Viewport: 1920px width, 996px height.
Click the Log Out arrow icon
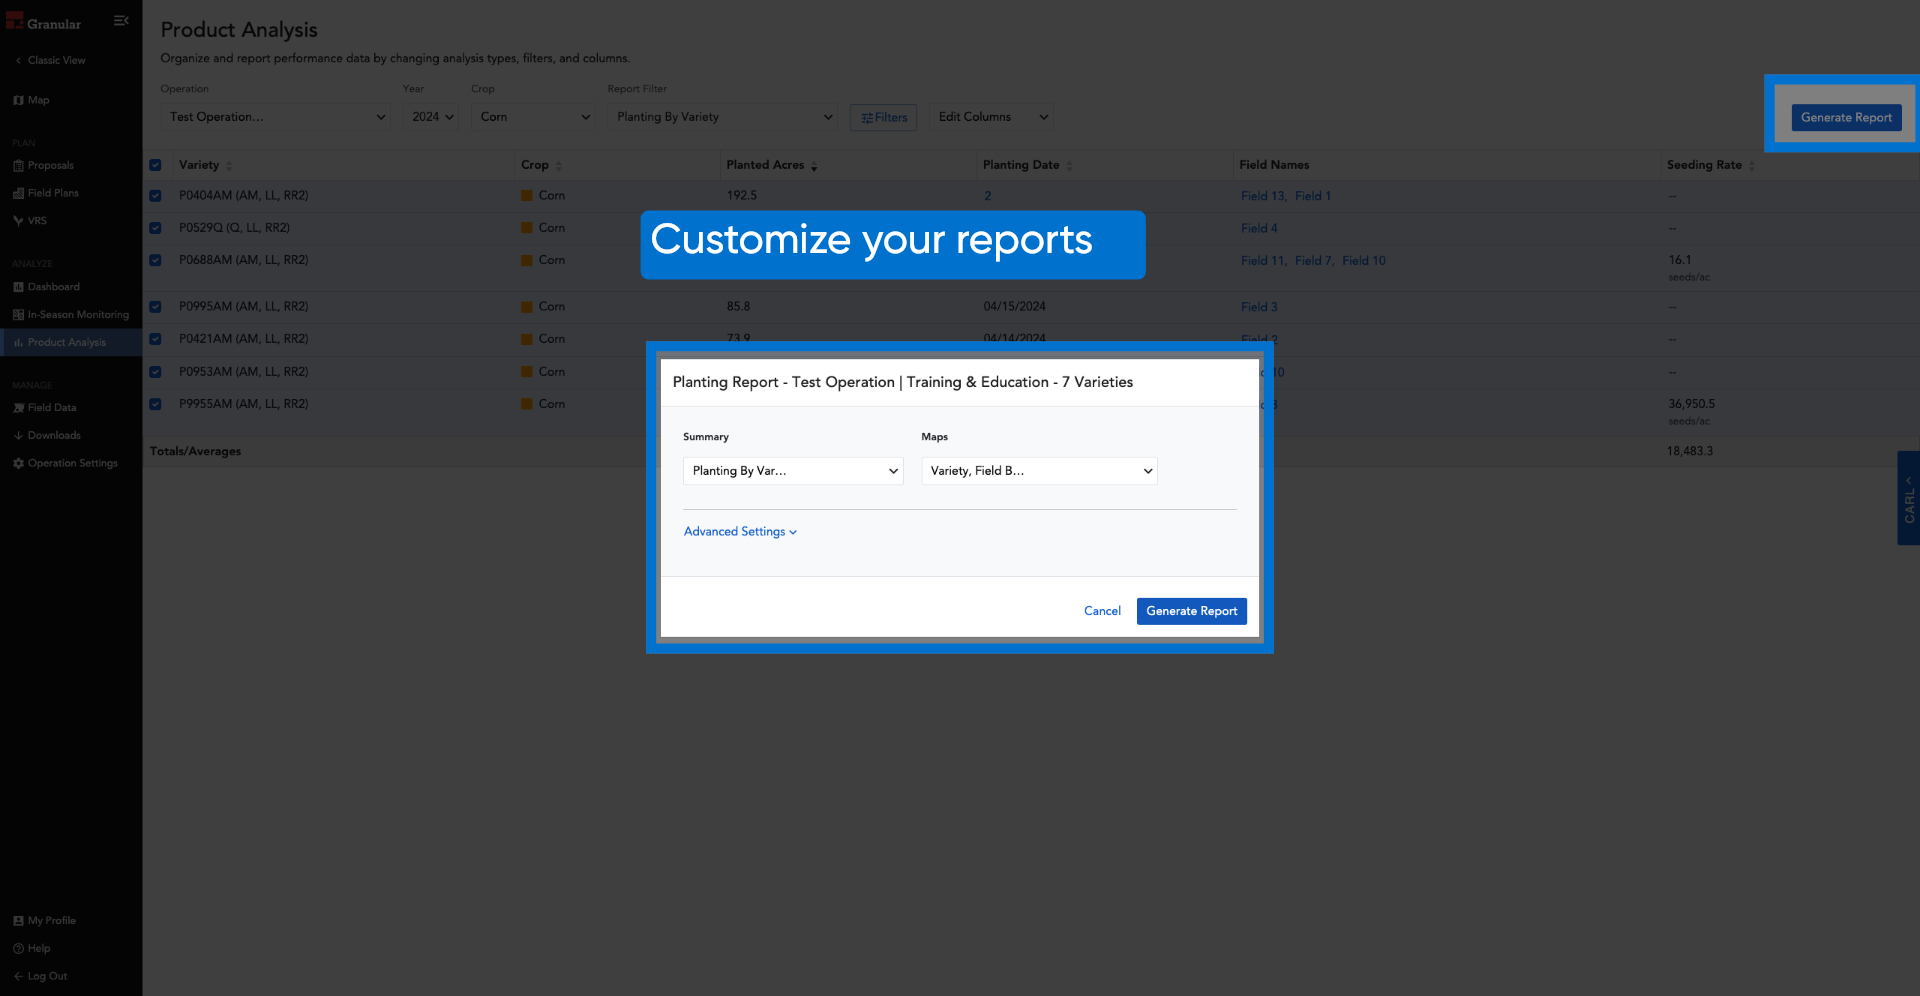pyautogui.click(x=18, y=977)
